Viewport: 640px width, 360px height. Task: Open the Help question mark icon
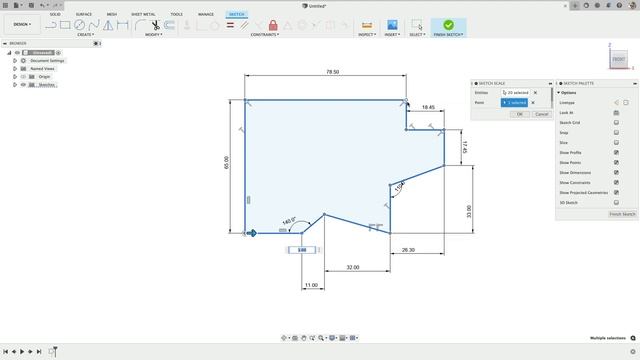[619, 5]
